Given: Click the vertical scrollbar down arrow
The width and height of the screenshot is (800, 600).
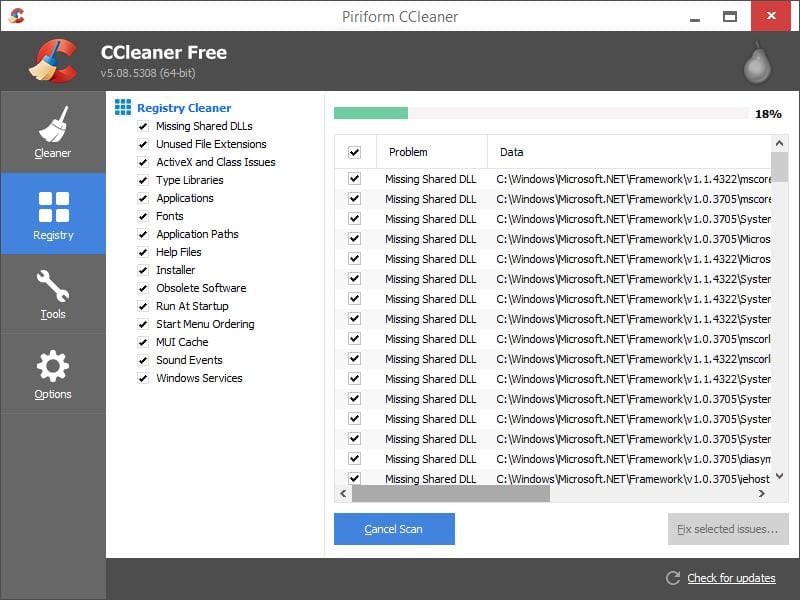Looking at the screenshot, I should tap(779, 476).
